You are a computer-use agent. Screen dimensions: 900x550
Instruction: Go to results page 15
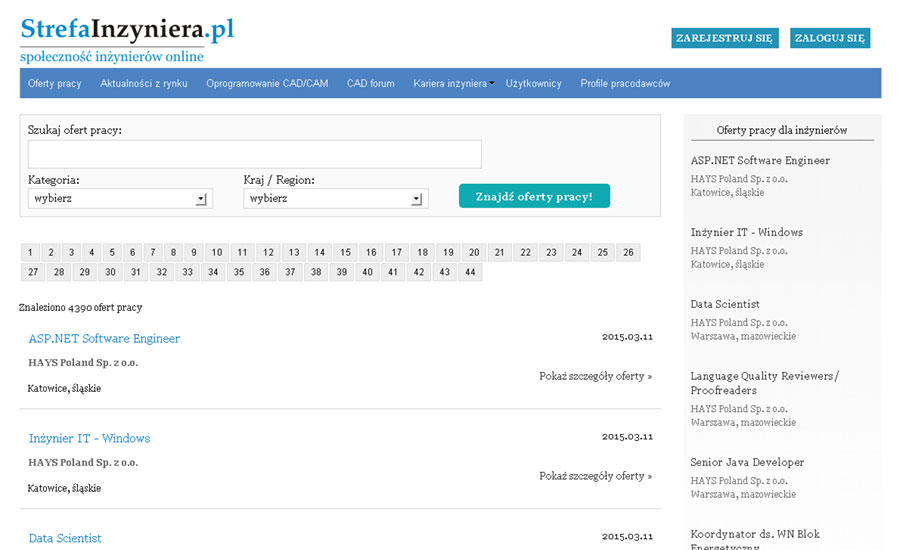pyautogui.click(x=345, y=252)
